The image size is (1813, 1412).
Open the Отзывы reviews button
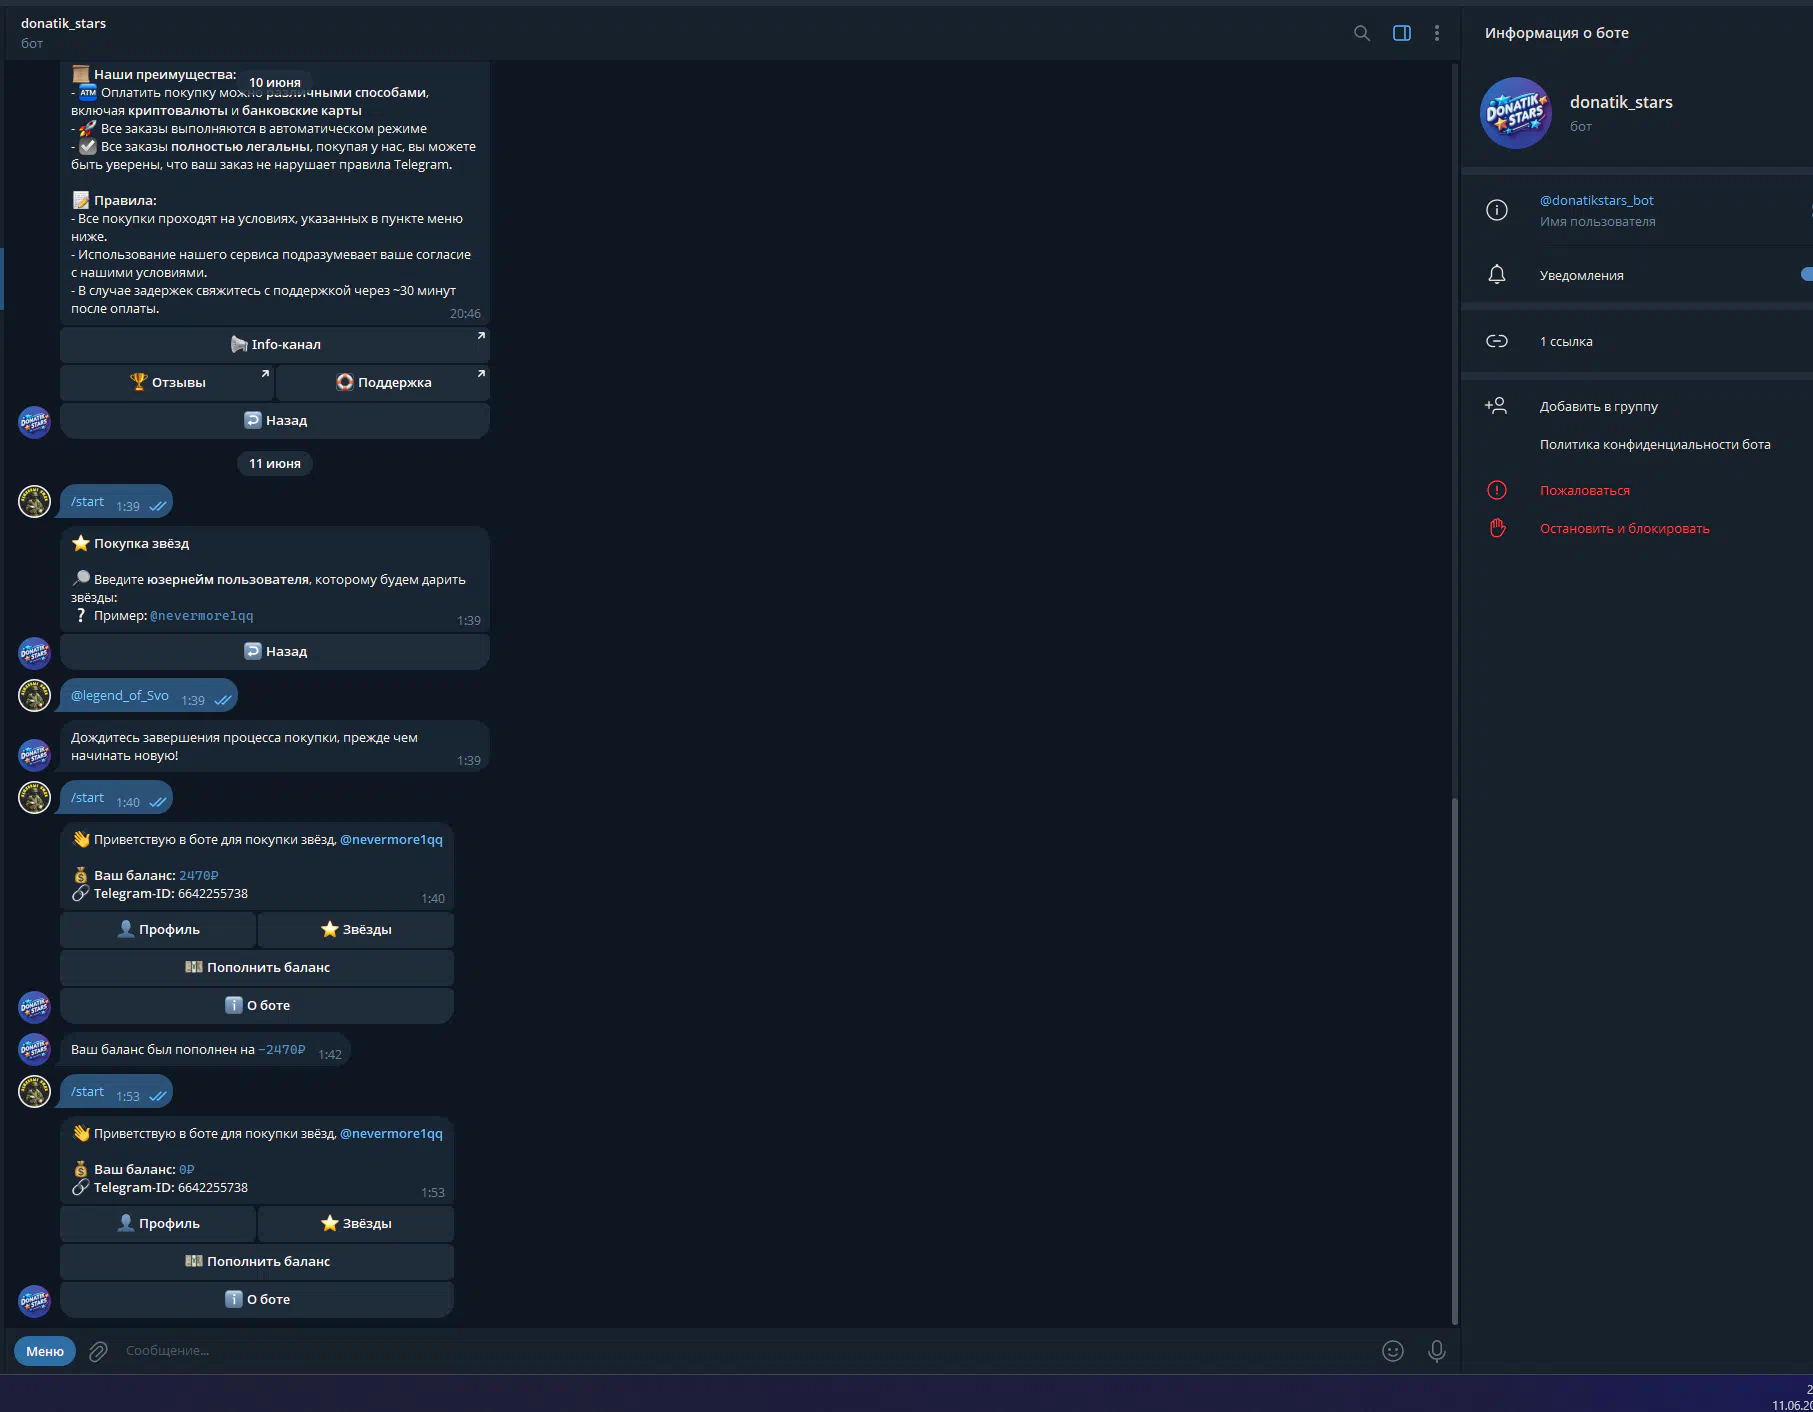167,382
